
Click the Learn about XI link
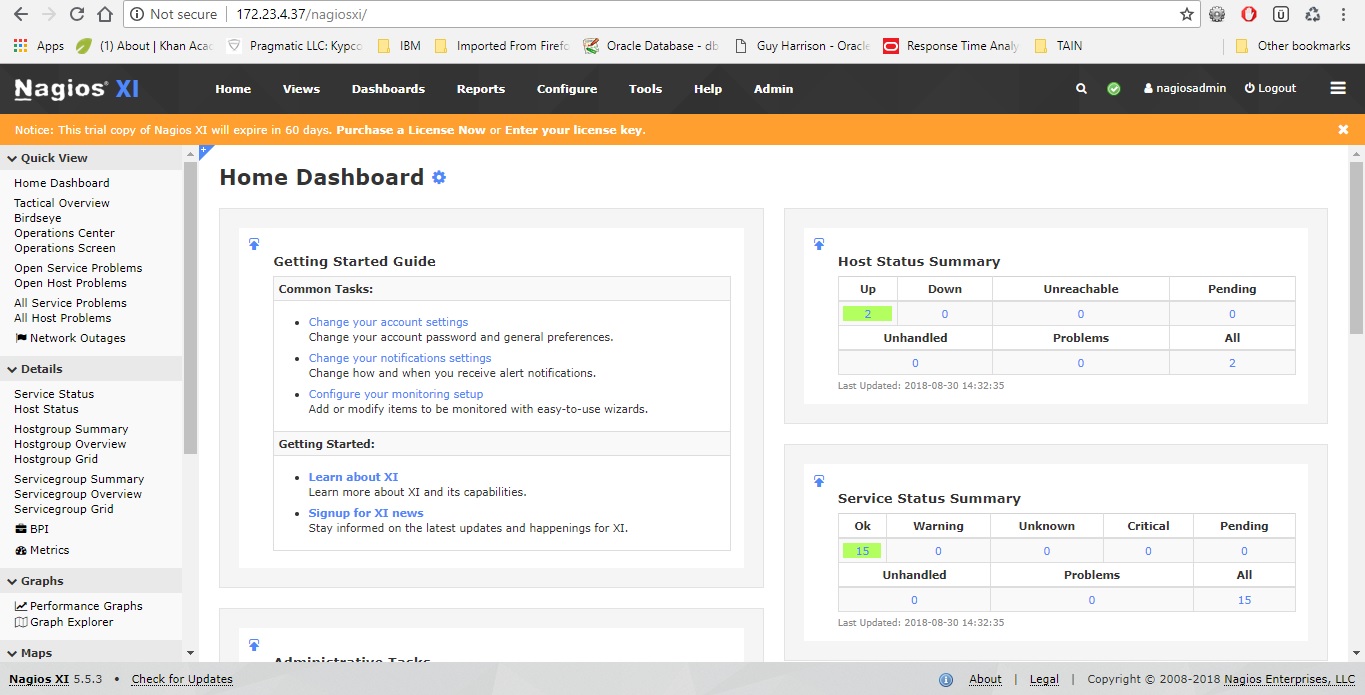353,477
